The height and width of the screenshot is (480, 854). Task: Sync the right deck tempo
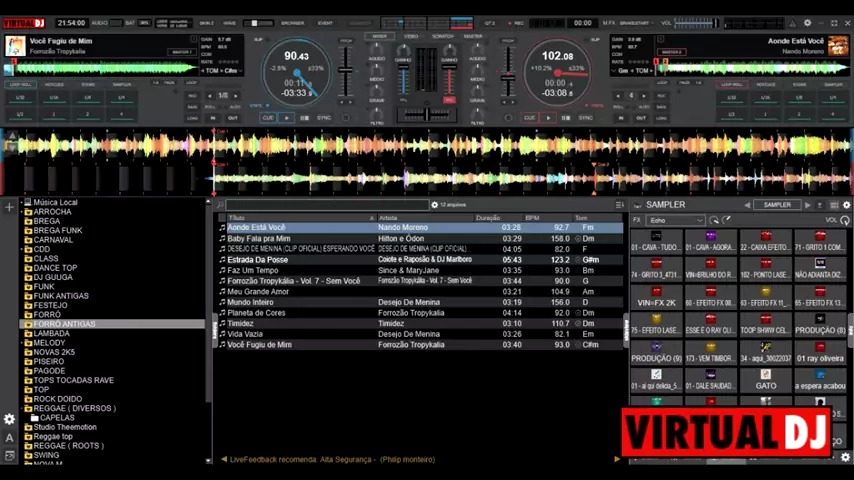coord(585,118)
